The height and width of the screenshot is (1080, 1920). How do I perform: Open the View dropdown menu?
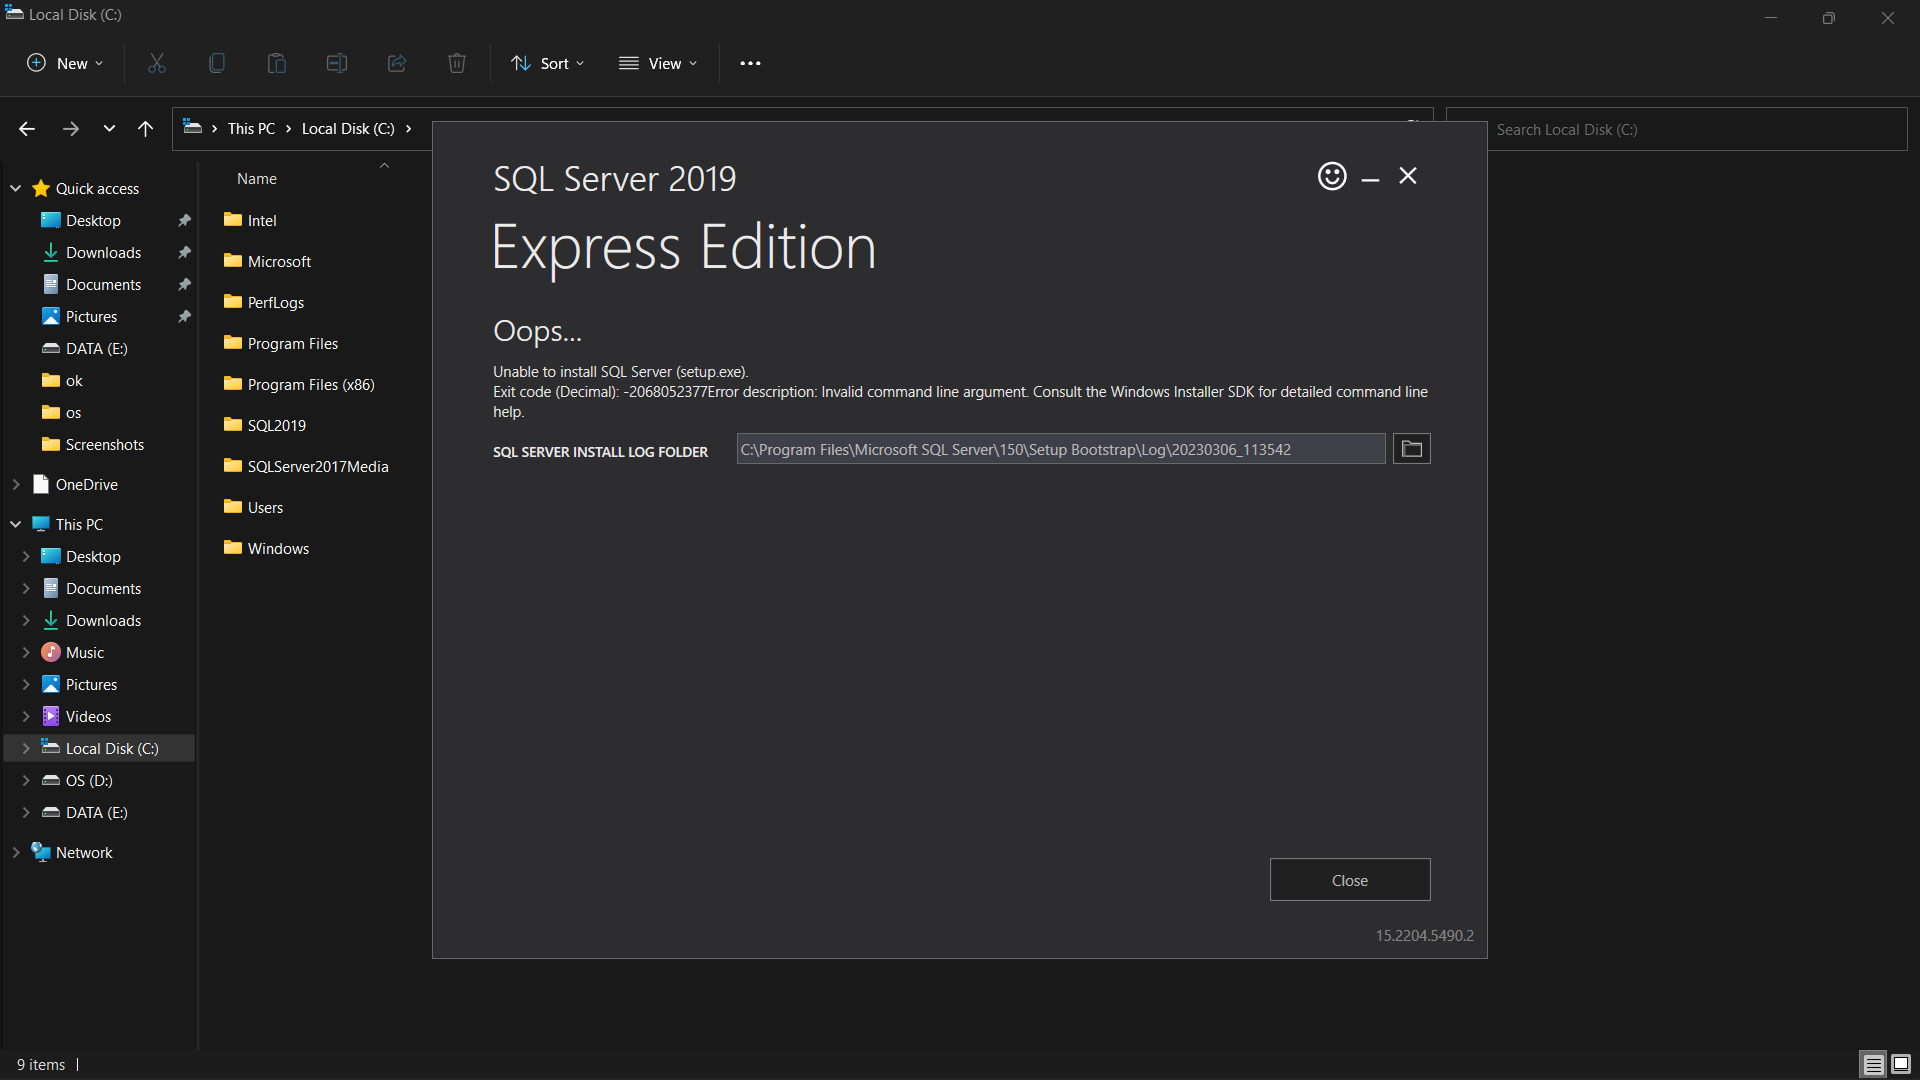(658, 63)
